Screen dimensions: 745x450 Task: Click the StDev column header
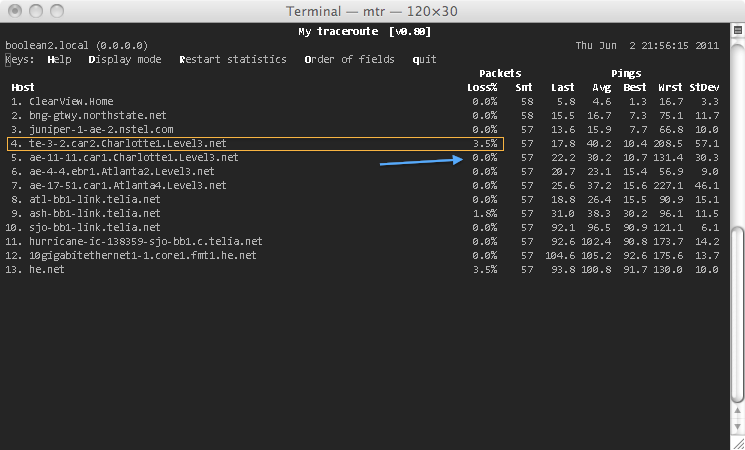(704, 87)
